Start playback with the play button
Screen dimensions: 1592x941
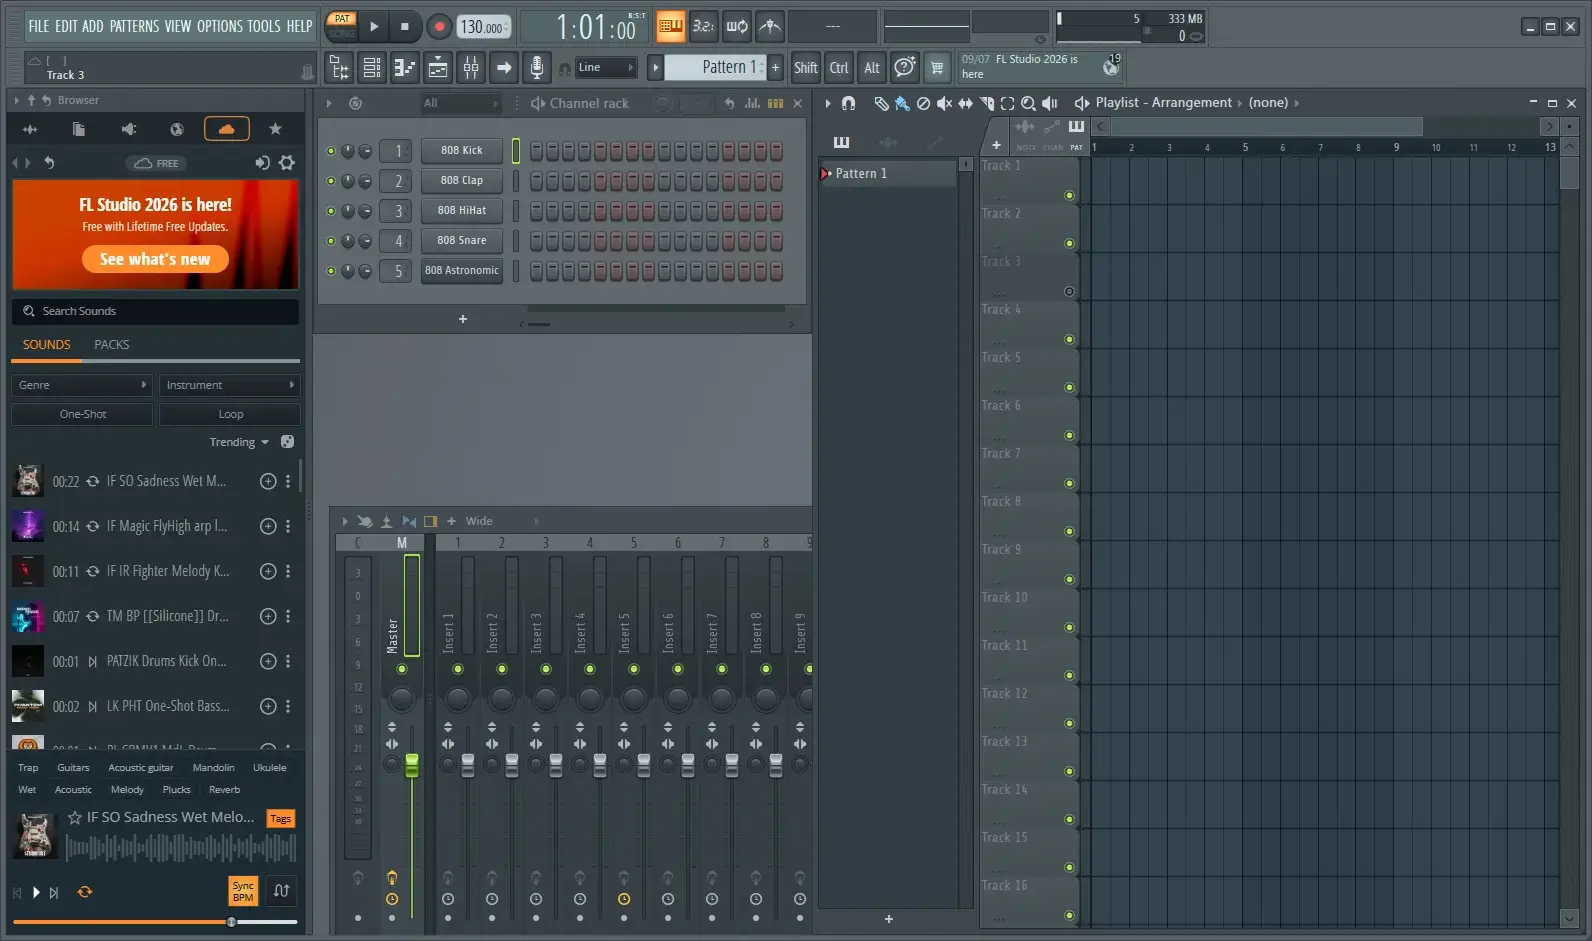[x=374, y=27]
